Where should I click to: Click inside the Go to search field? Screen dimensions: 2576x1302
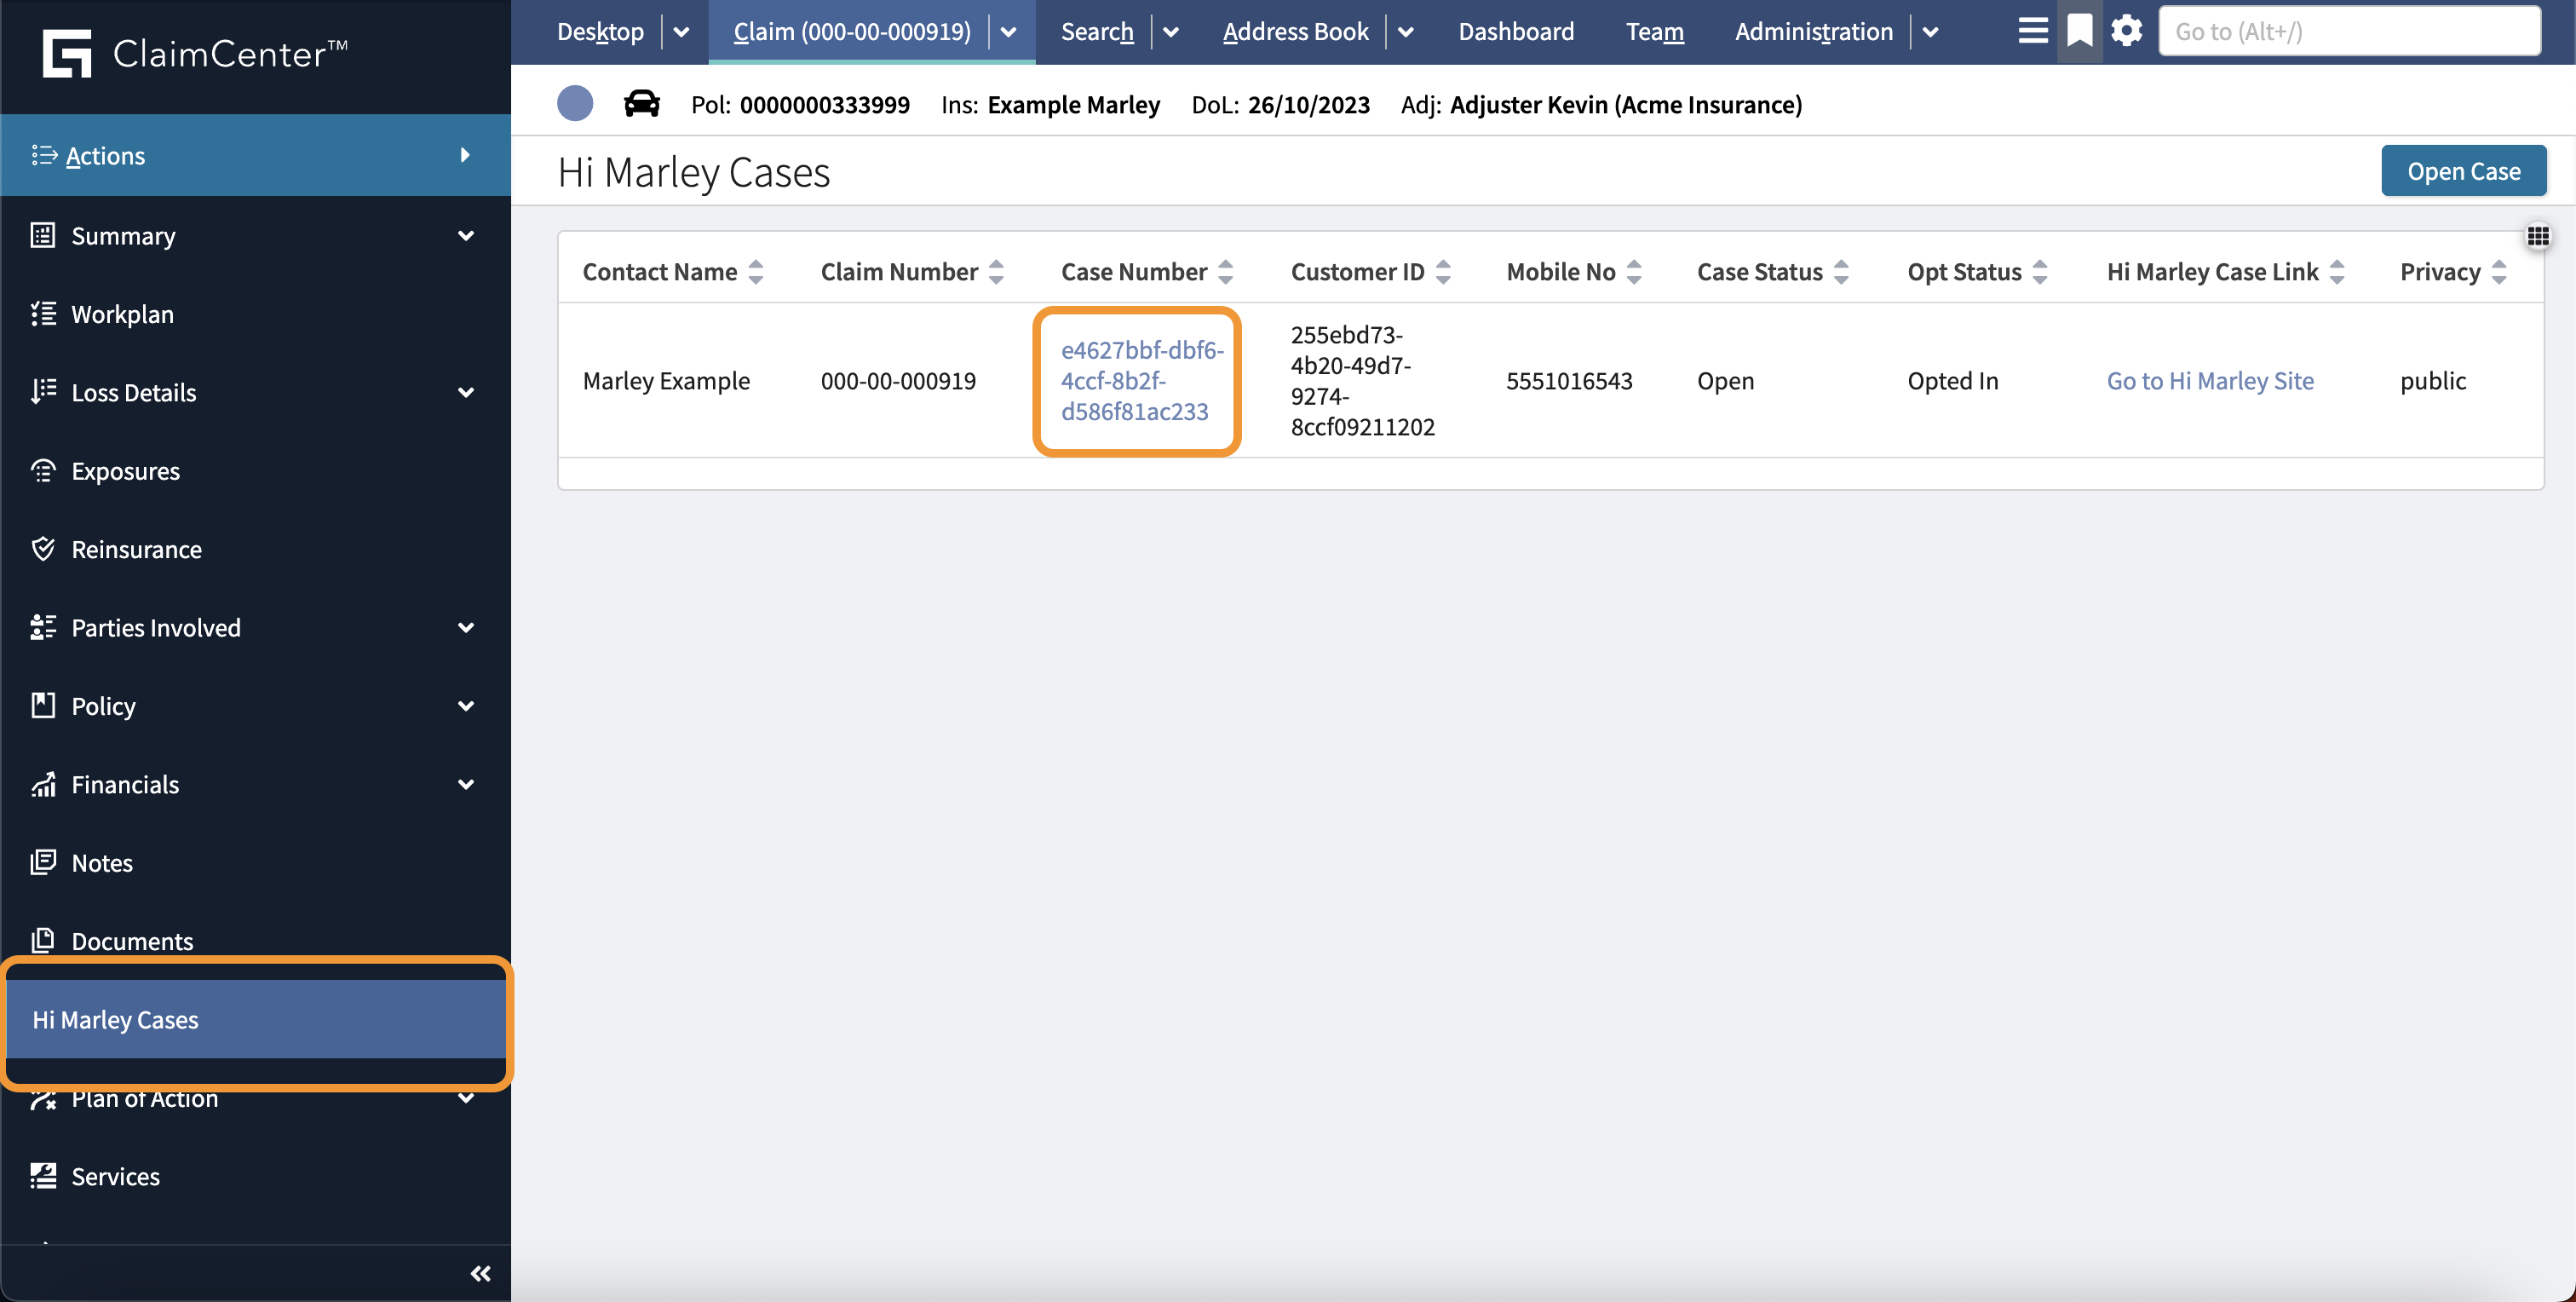pos(2350,31)
